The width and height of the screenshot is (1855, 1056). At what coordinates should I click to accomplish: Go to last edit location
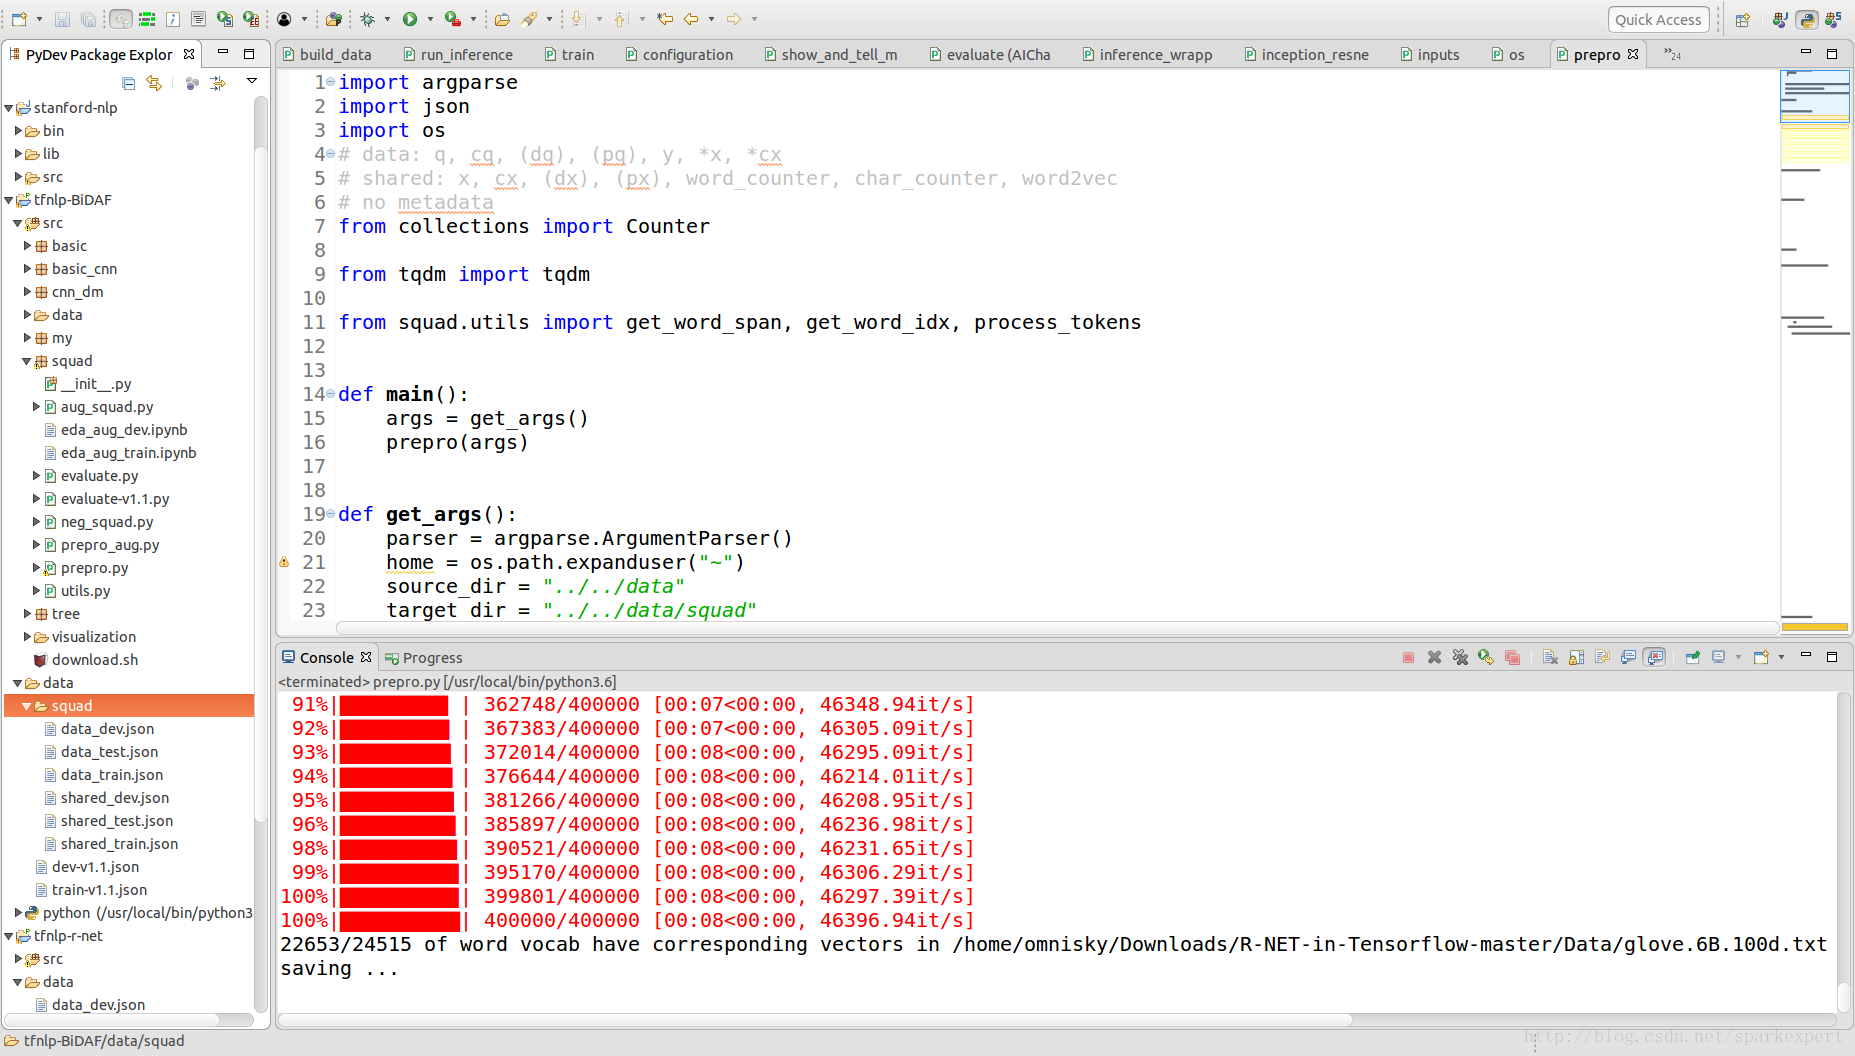click(665, 19)
